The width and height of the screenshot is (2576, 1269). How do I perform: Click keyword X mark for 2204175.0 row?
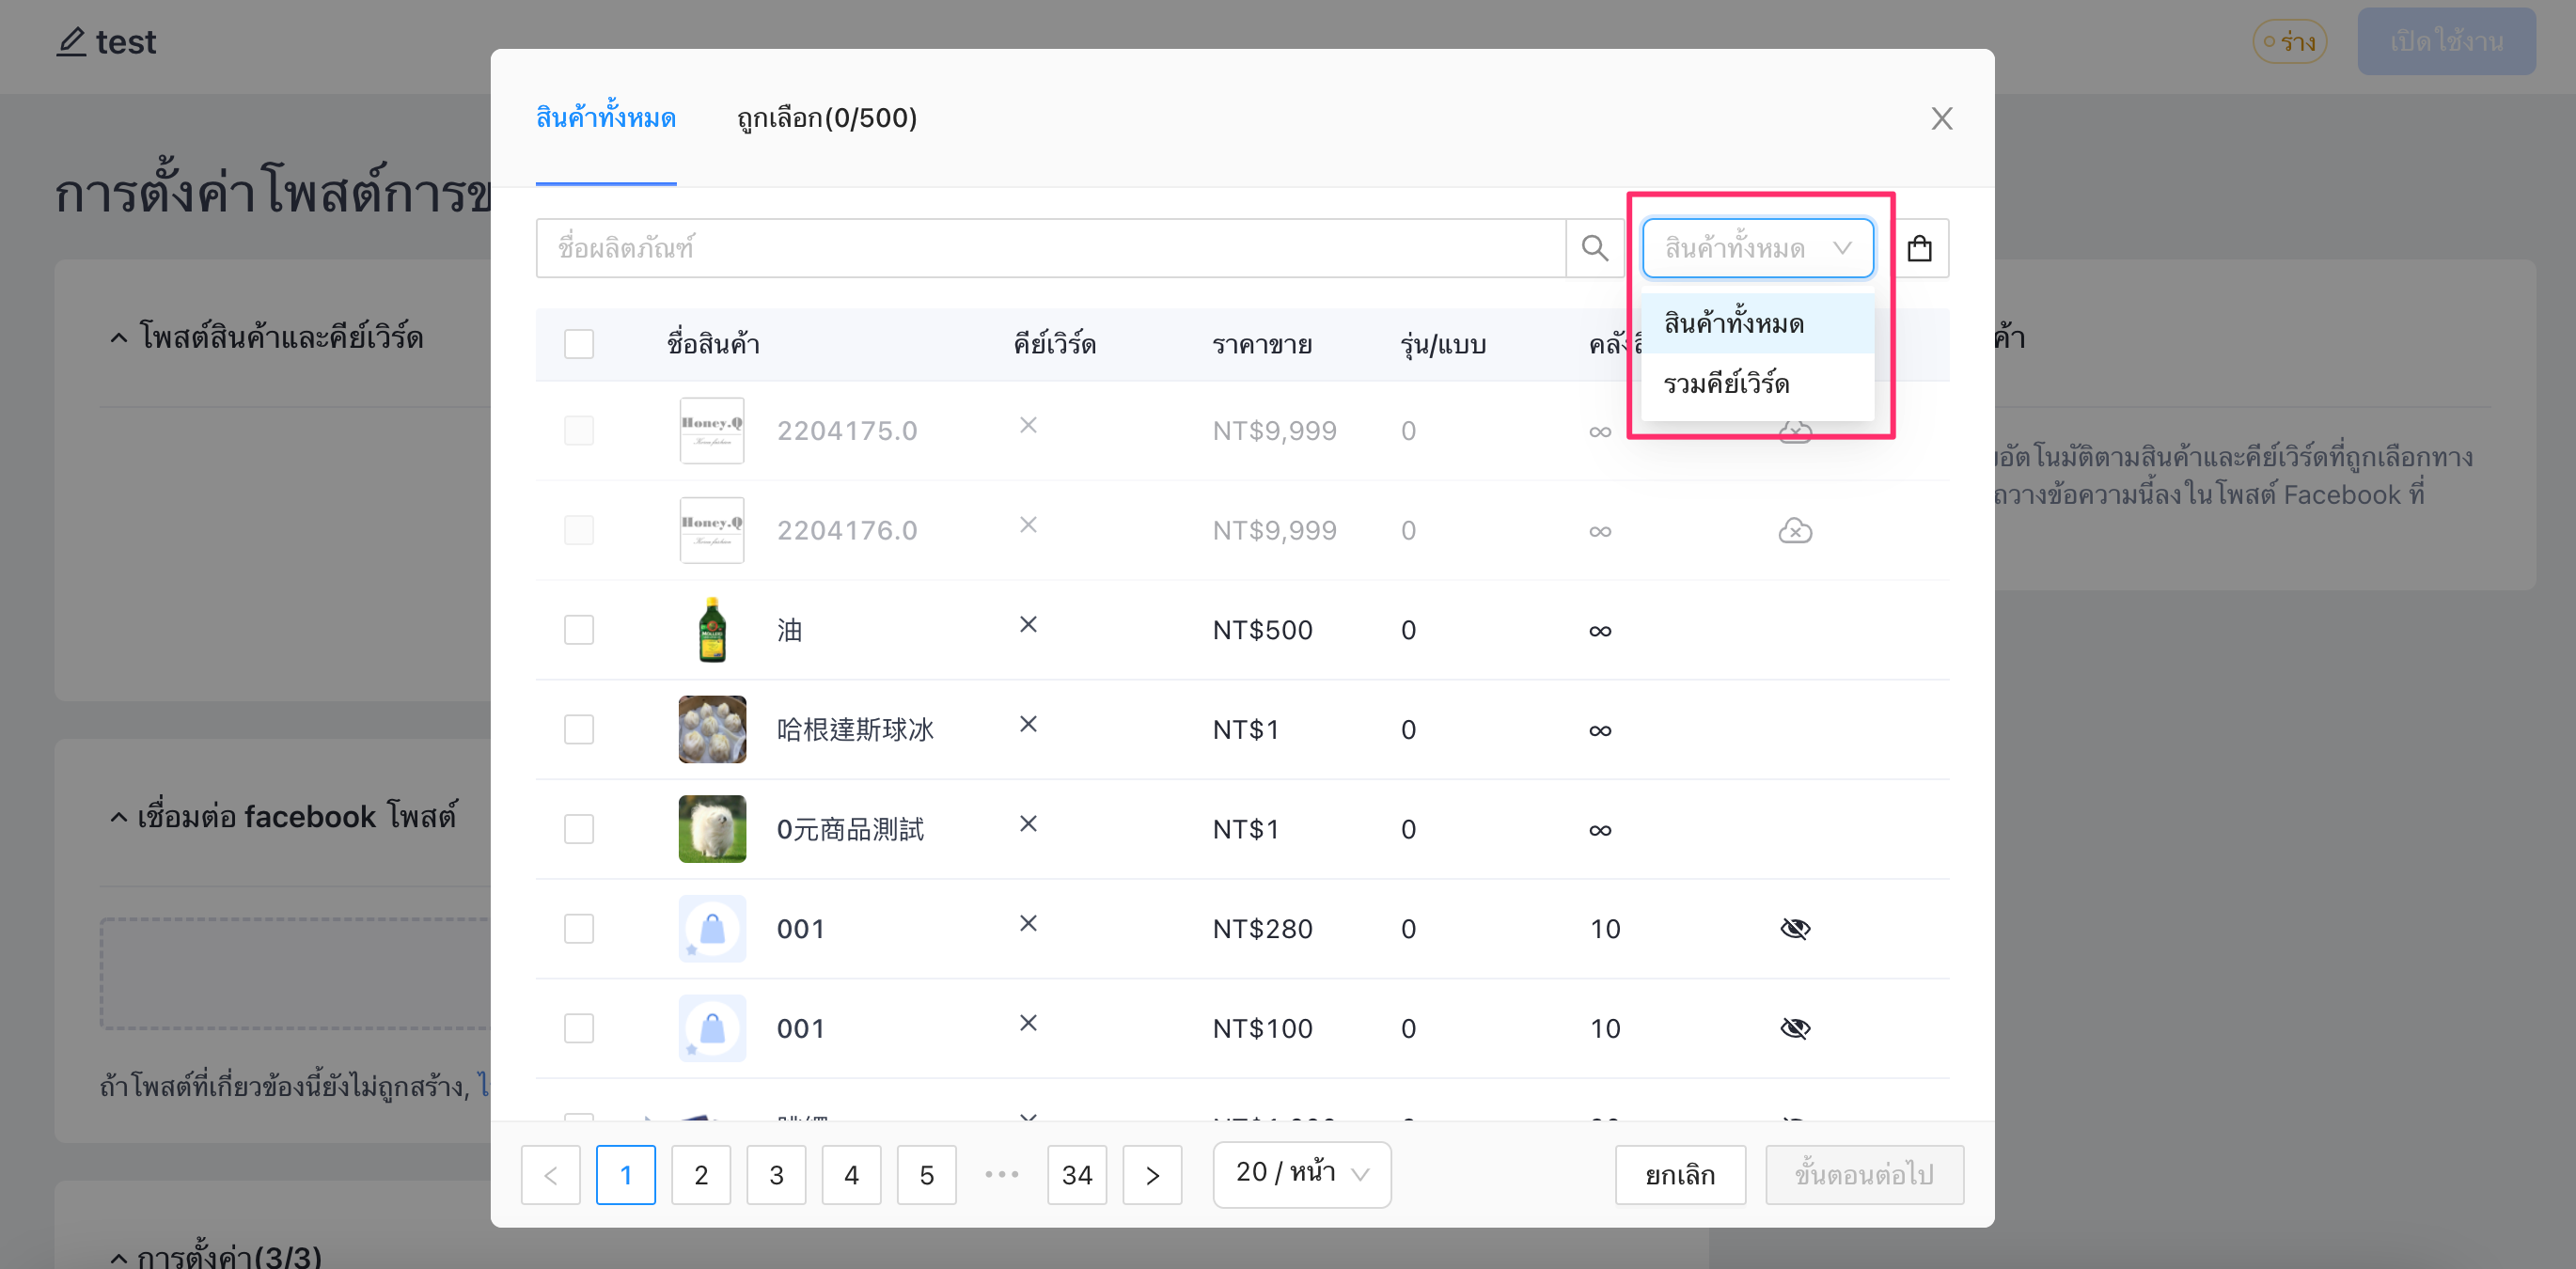pyautogui.click(x=1028, y=426)
